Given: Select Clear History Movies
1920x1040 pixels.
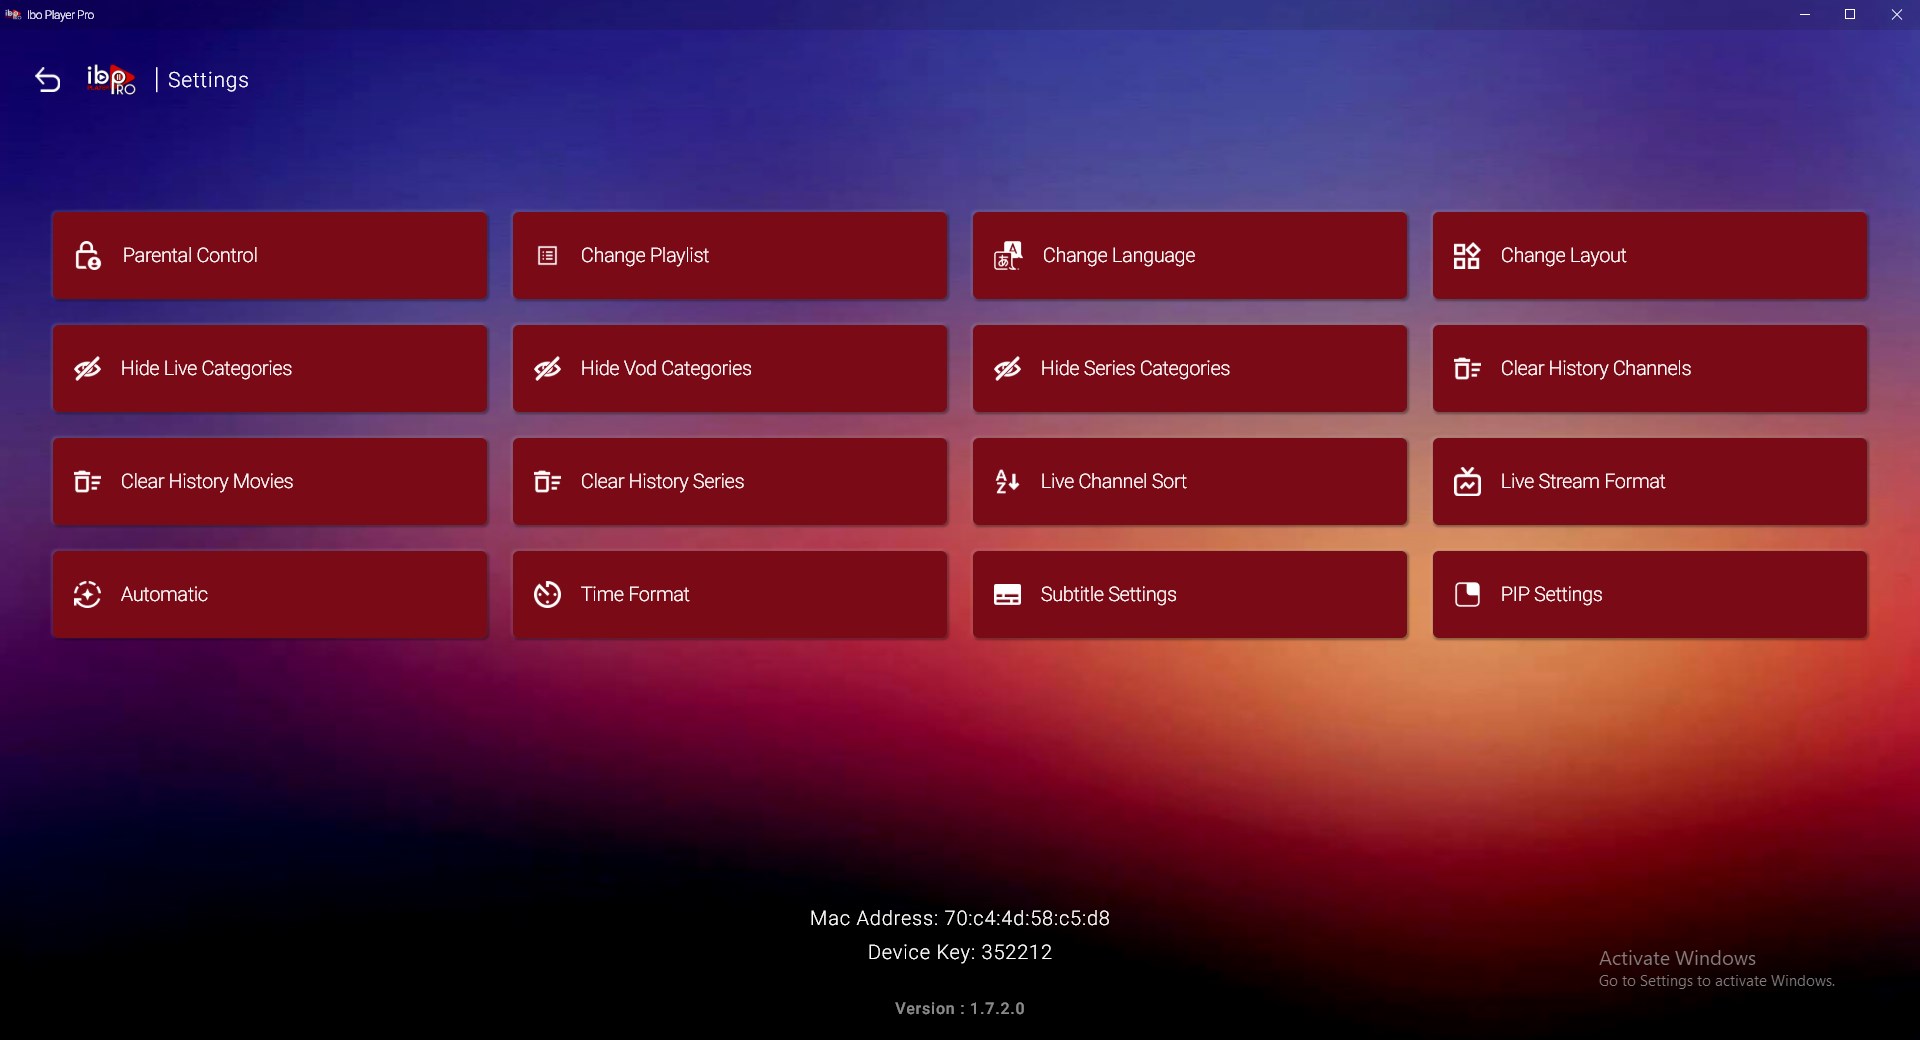Looking at the screenshot, I should point(269,481).
